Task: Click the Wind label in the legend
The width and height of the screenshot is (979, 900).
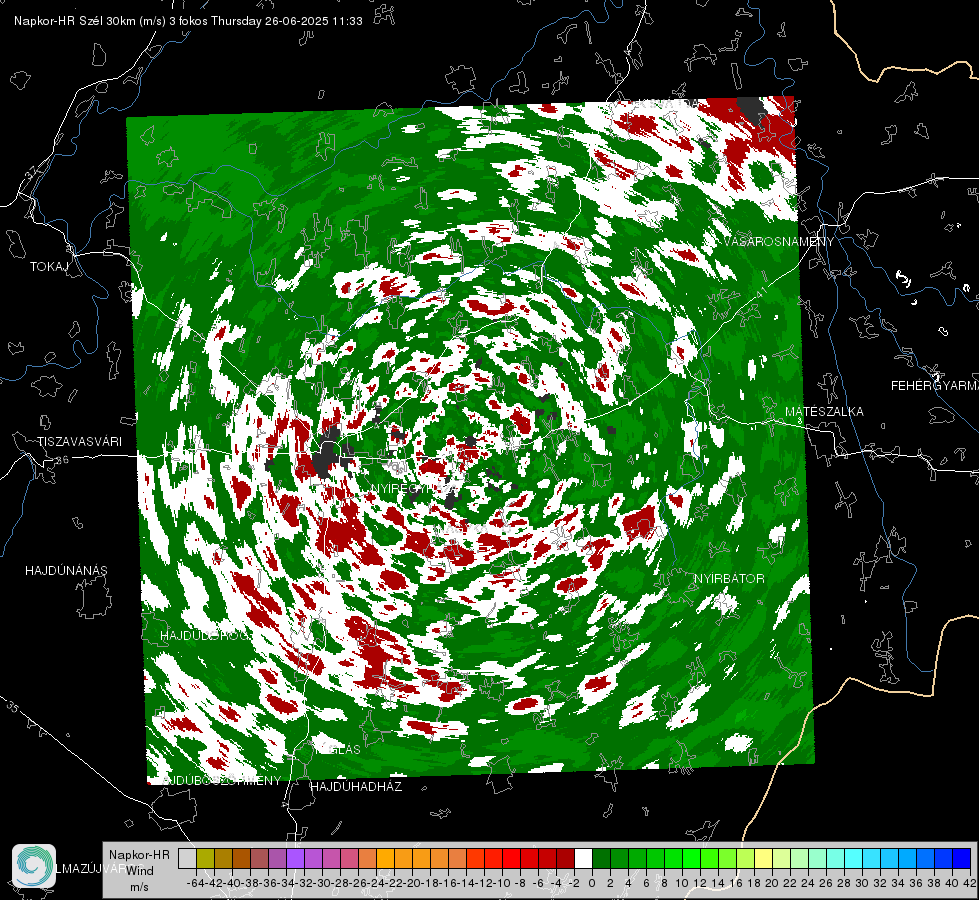Action: click(140, 870)
